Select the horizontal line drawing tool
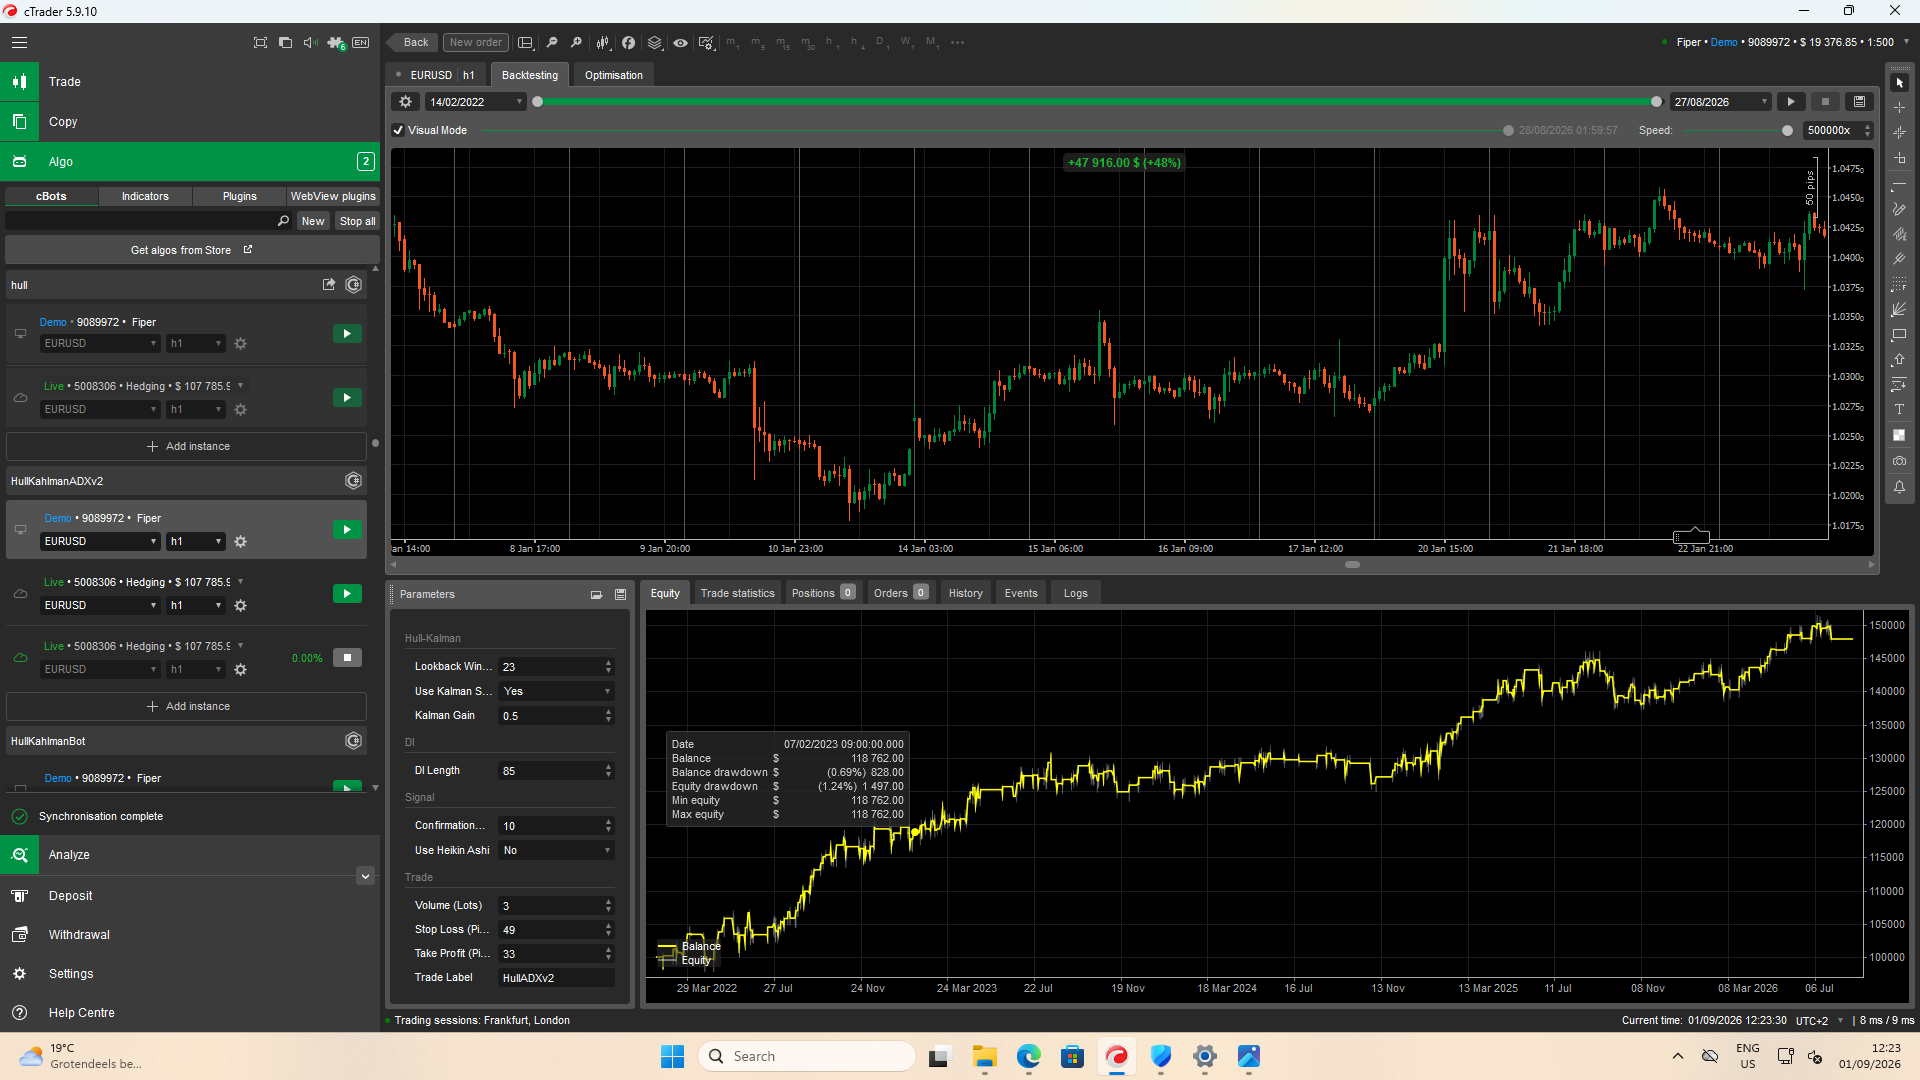 click(x=1899, y=186)
